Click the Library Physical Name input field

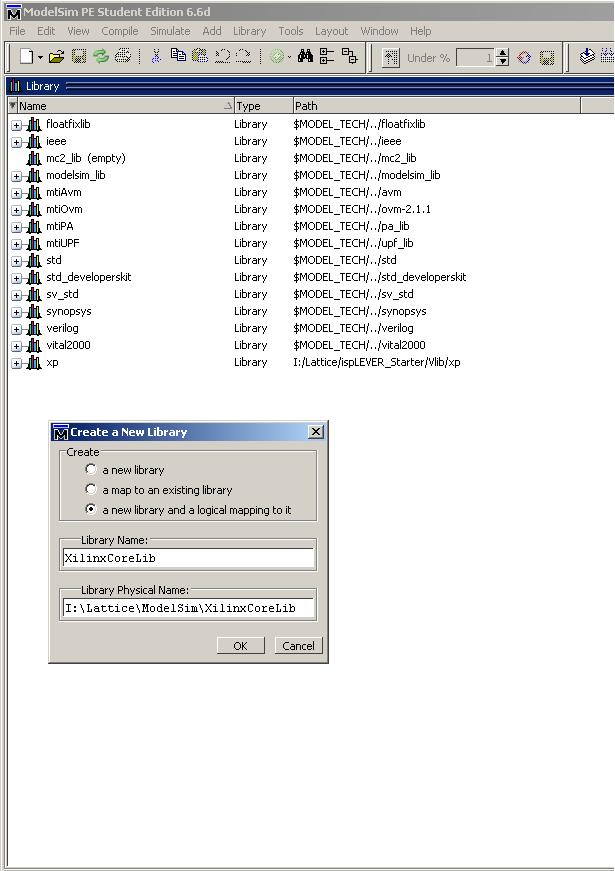pos(189,608)
